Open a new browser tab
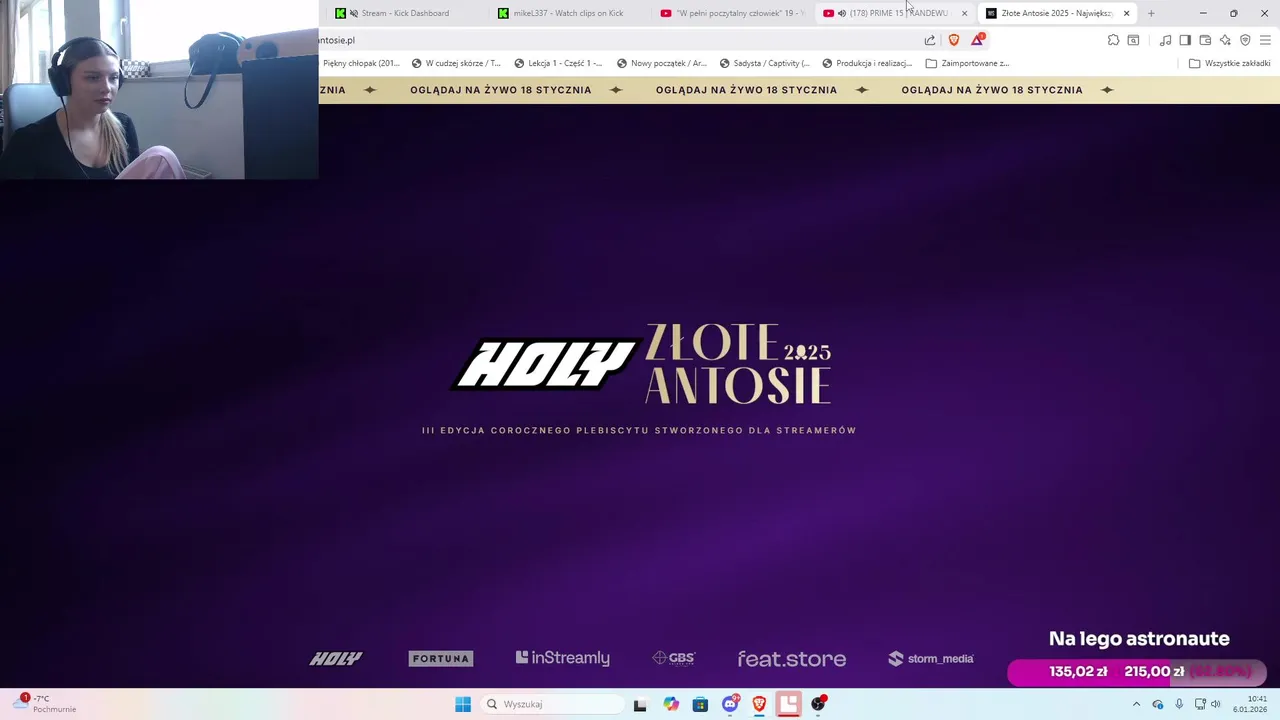Viewport: 1280px width, 720px height. tap(1151, 13)
